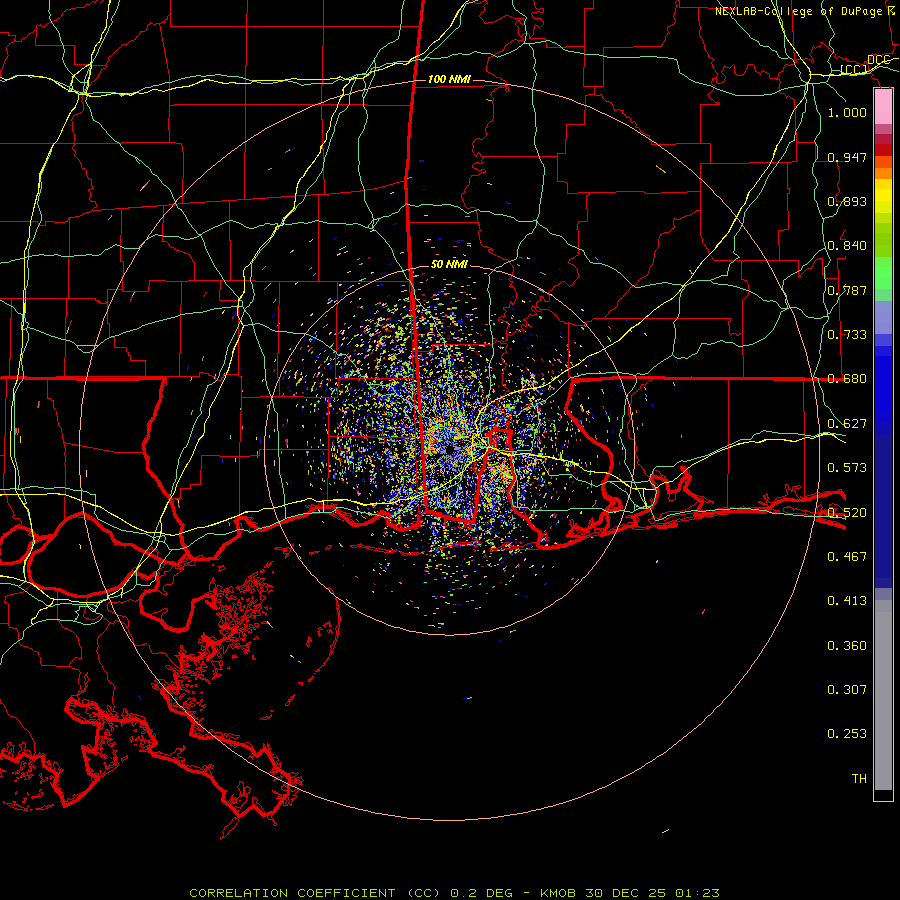Click the 0.573 legend value

(847, 468)
